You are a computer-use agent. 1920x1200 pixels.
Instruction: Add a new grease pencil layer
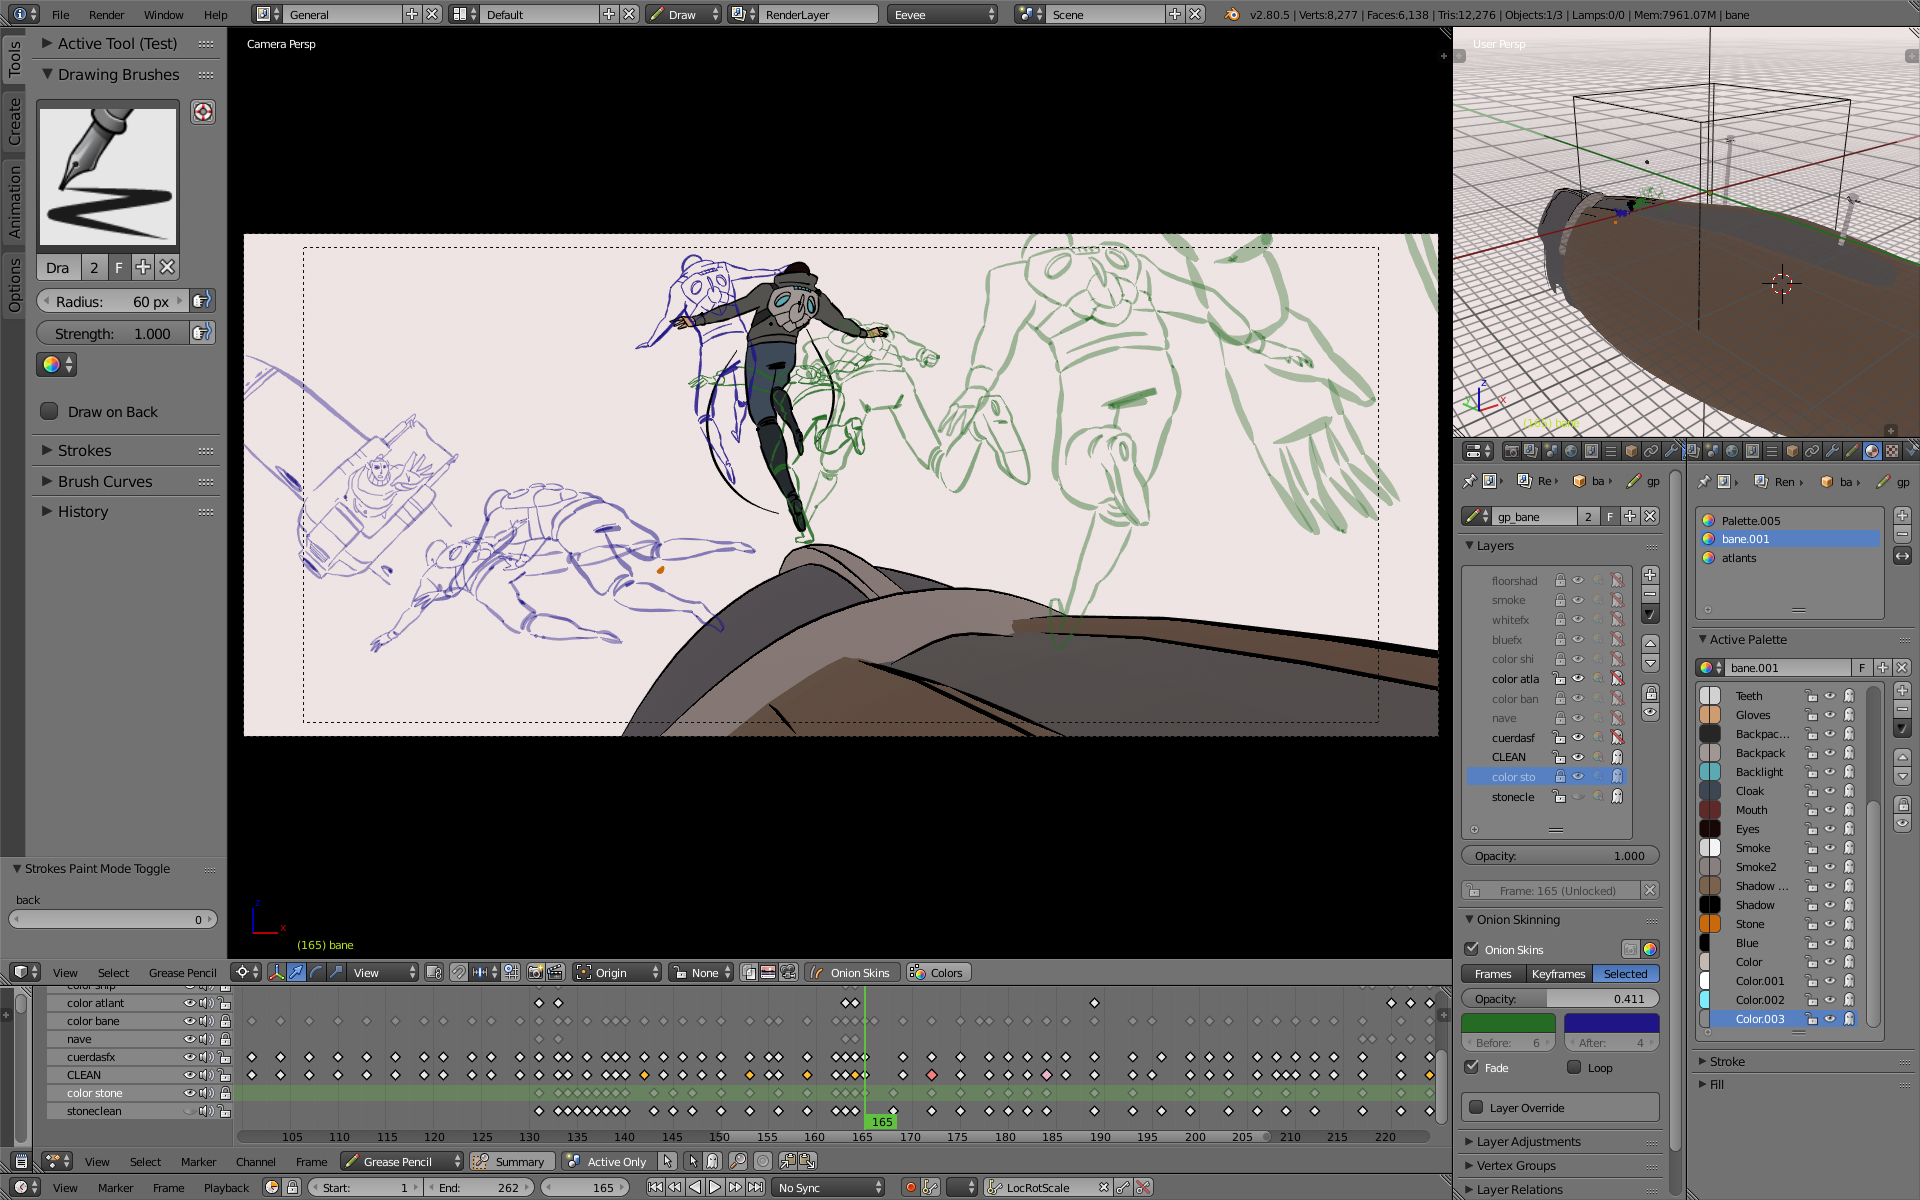1650,575
